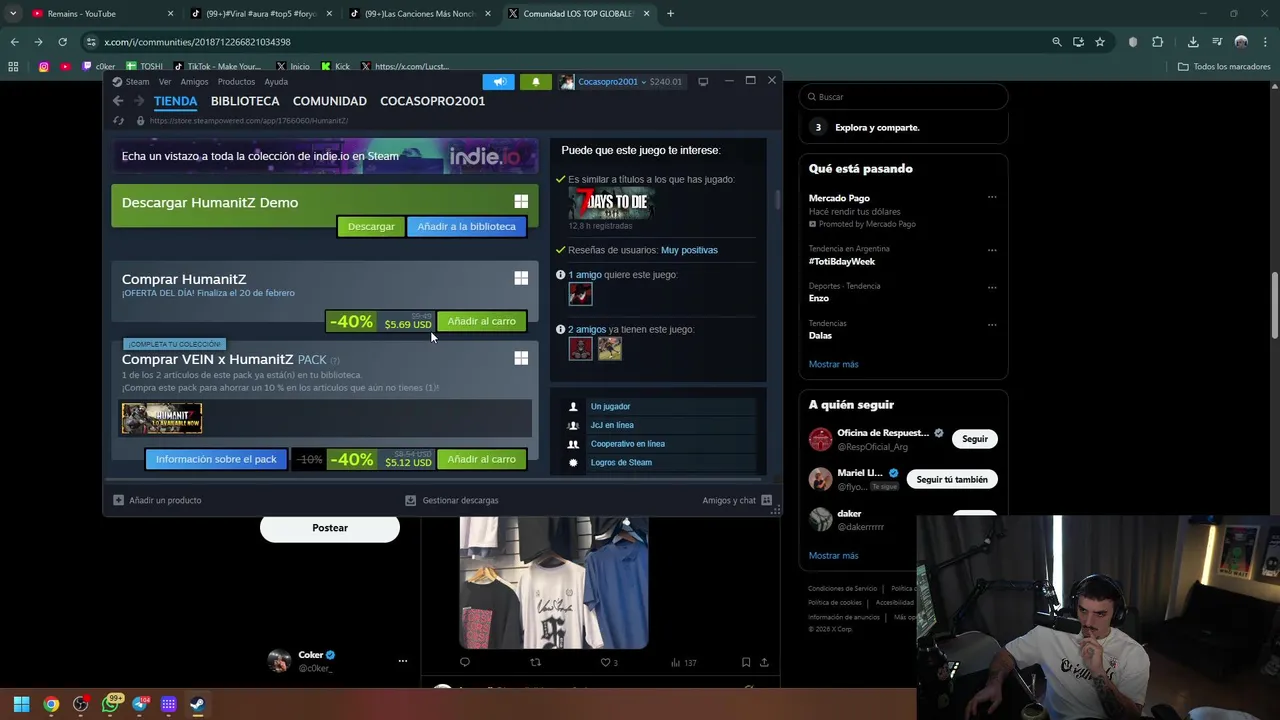Open options for Mercado Pago promoted trend
Image resolution: width=1280 pixels, height=720 pixels.
point(992,197)
